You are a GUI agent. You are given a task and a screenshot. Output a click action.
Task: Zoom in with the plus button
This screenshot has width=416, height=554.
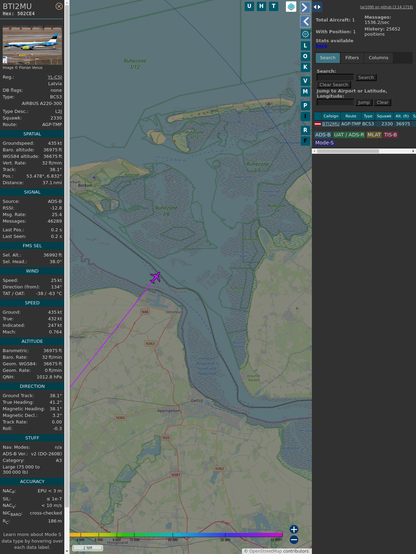[294, 529]
